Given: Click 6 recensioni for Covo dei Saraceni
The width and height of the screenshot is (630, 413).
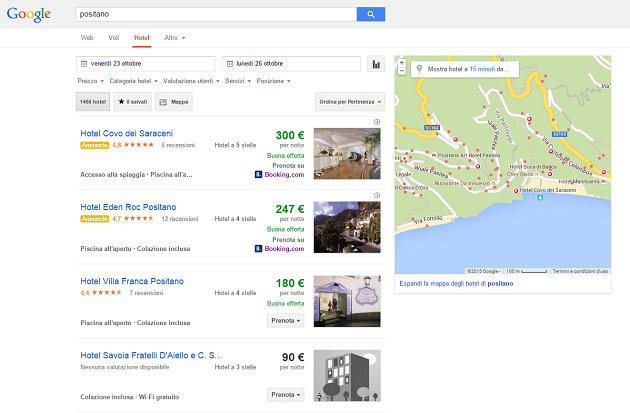Looking at the screenshot, I should (x=178, y=145).
